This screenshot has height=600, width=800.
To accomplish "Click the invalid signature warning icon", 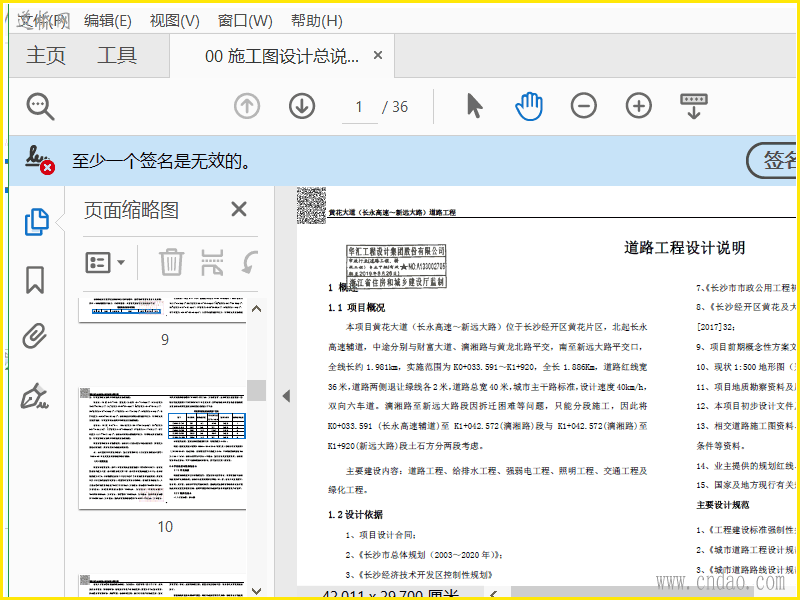I will [39, 160].
